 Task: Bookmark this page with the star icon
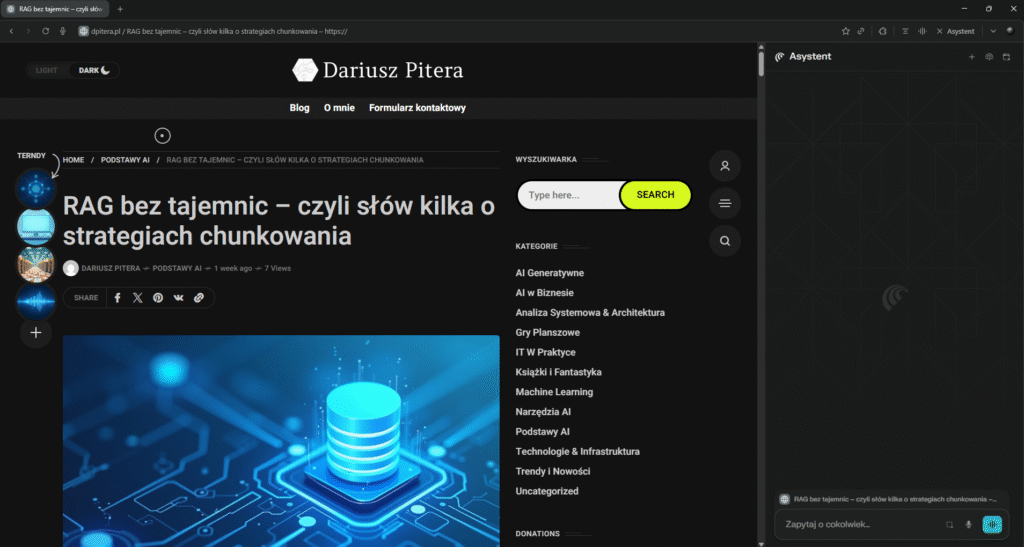point(846,31)
